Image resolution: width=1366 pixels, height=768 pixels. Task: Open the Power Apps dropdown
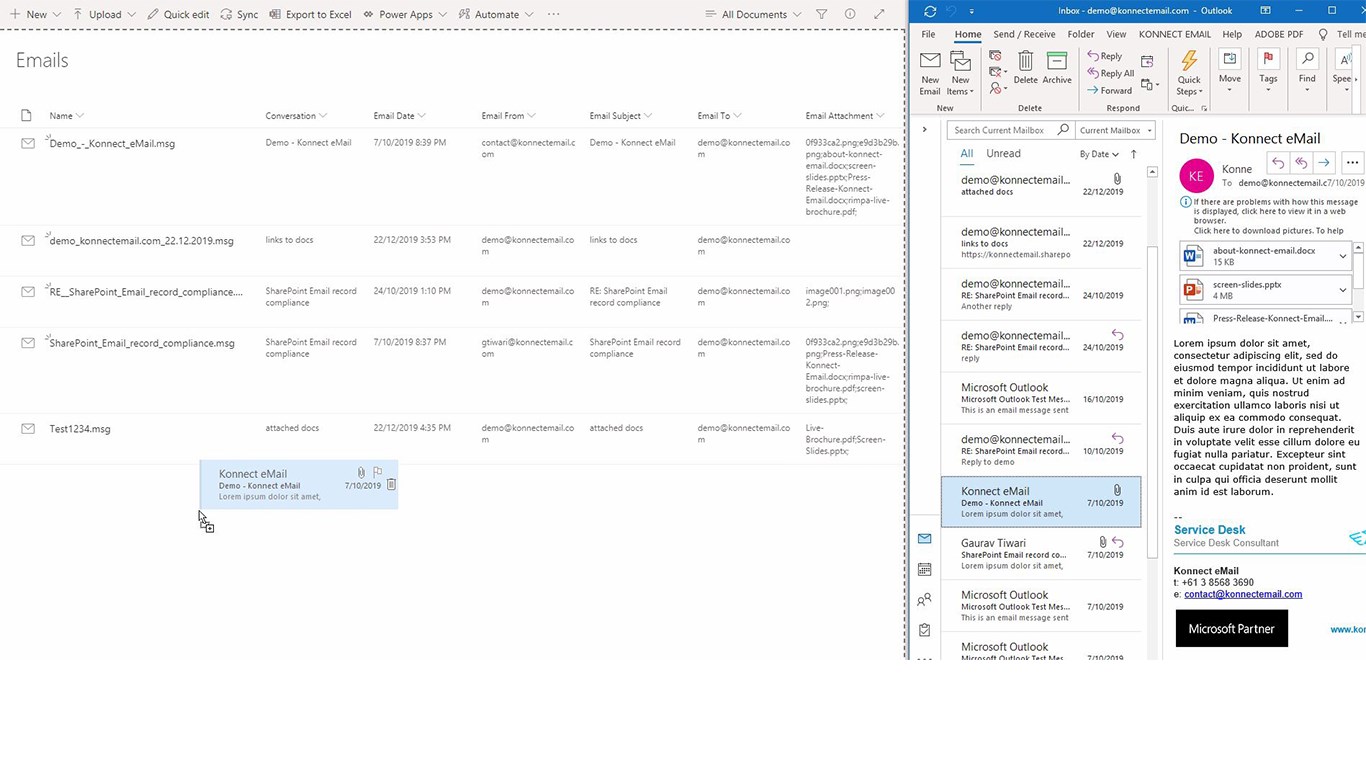tap(405, 14)
